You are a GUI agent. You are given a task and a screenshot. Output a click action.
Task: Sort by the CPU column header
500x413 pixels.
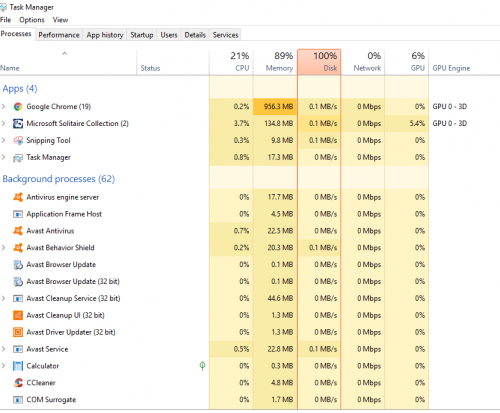pyautogui.click(x=231, y=62)
